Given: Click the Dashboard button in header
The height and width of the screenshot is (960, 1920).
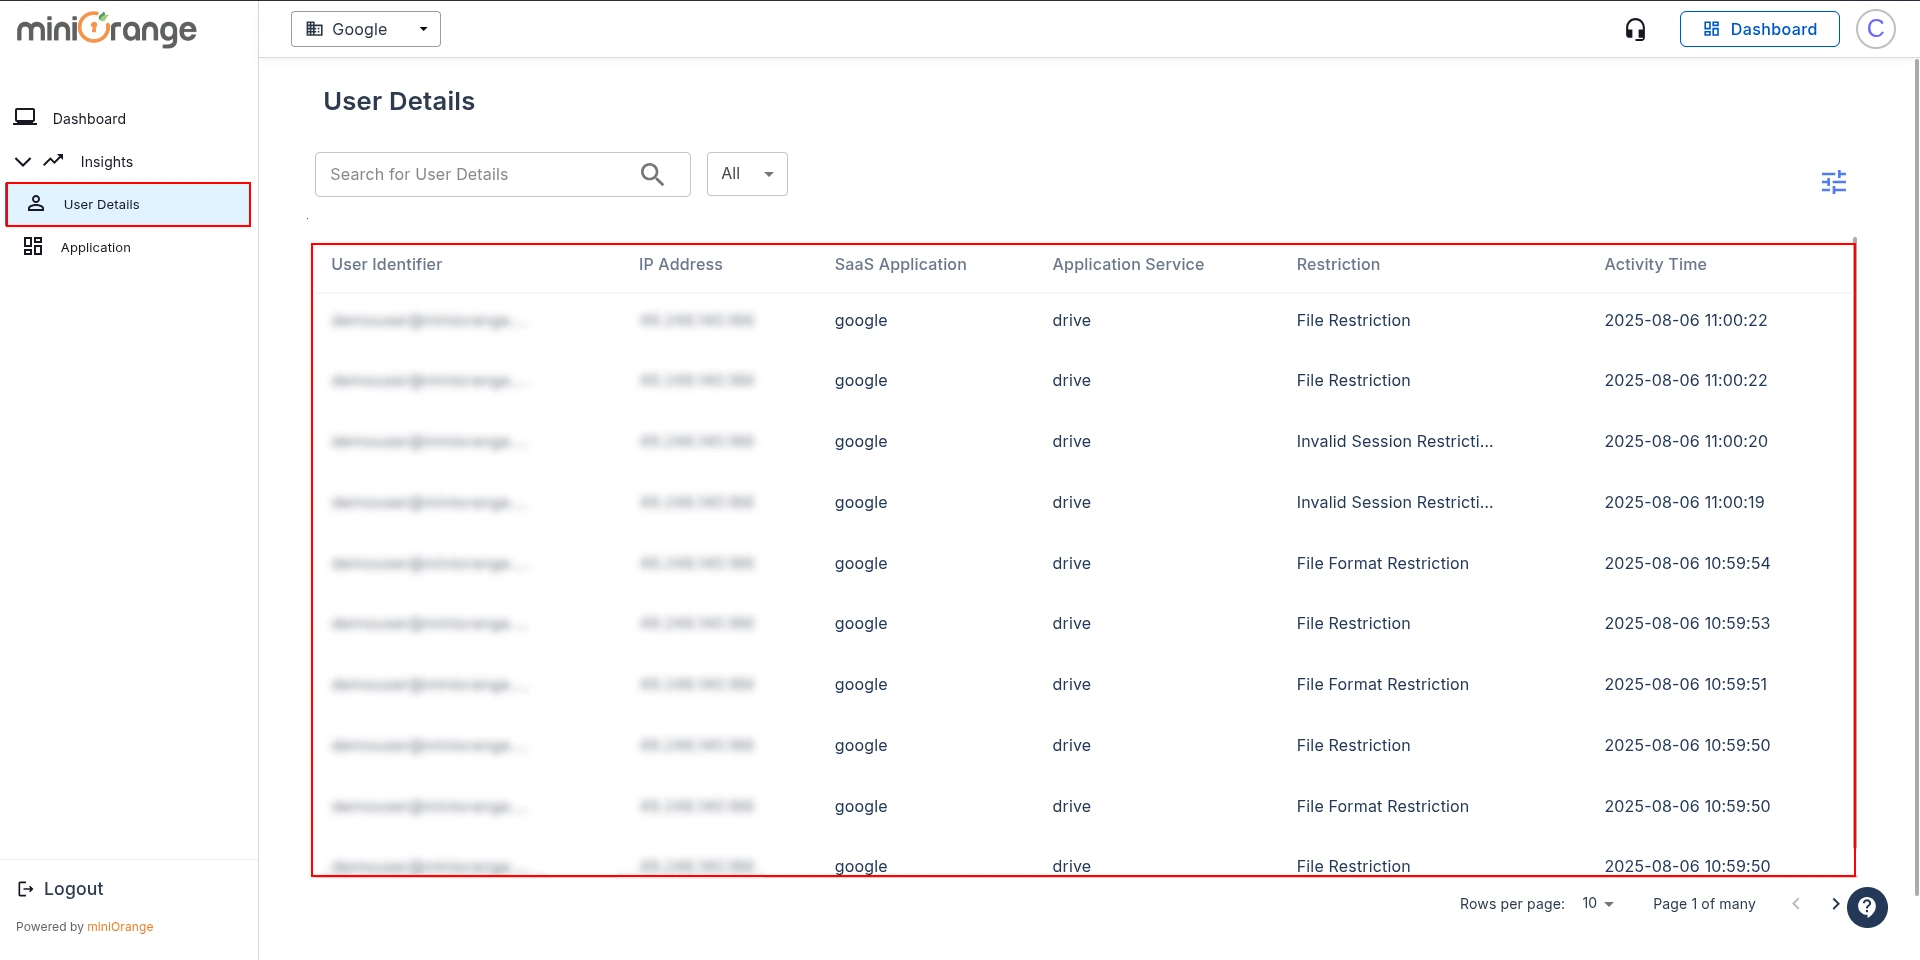Looking at the screenshot, I should 1759,29.
